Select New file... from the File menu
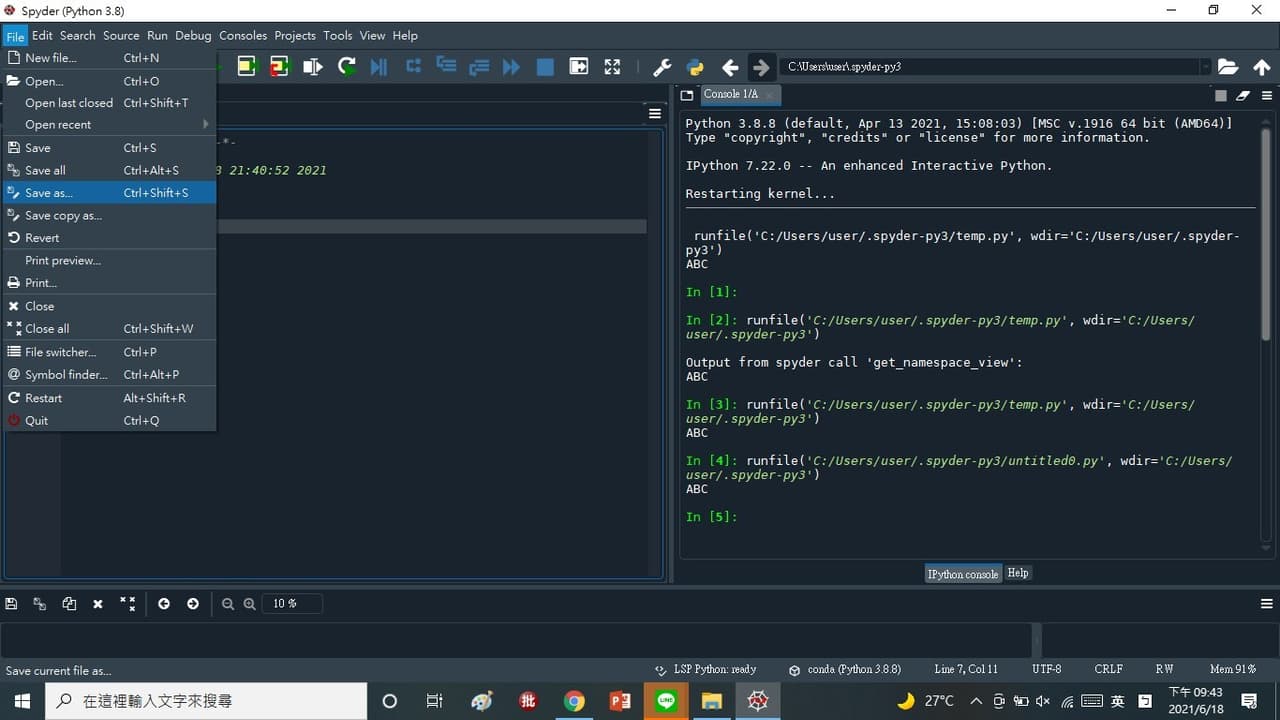 coord(109,58)
